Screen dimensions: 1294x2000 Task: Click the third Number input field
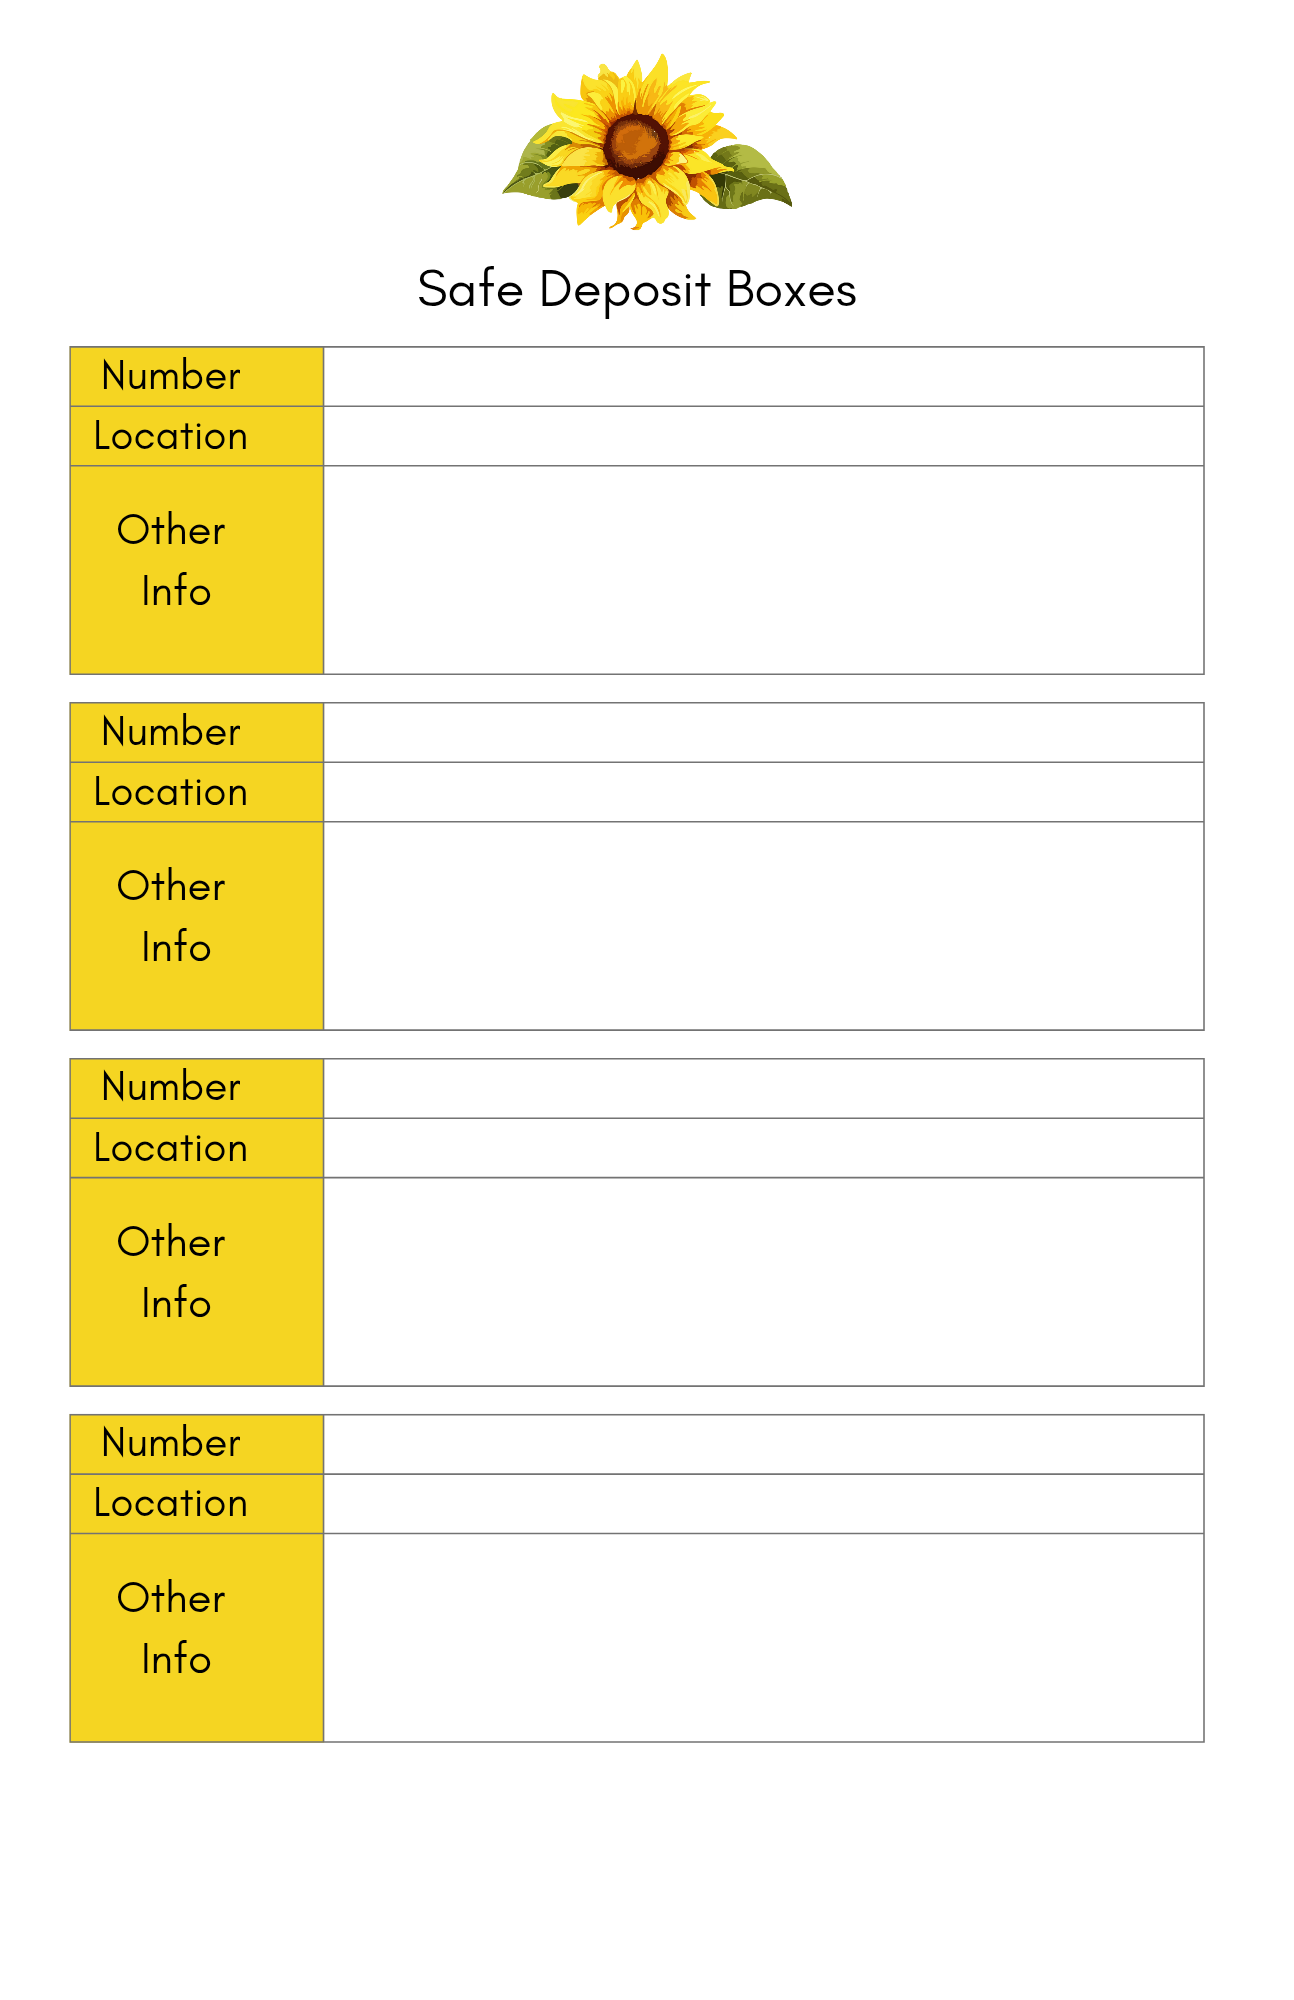click(763, 1089)
